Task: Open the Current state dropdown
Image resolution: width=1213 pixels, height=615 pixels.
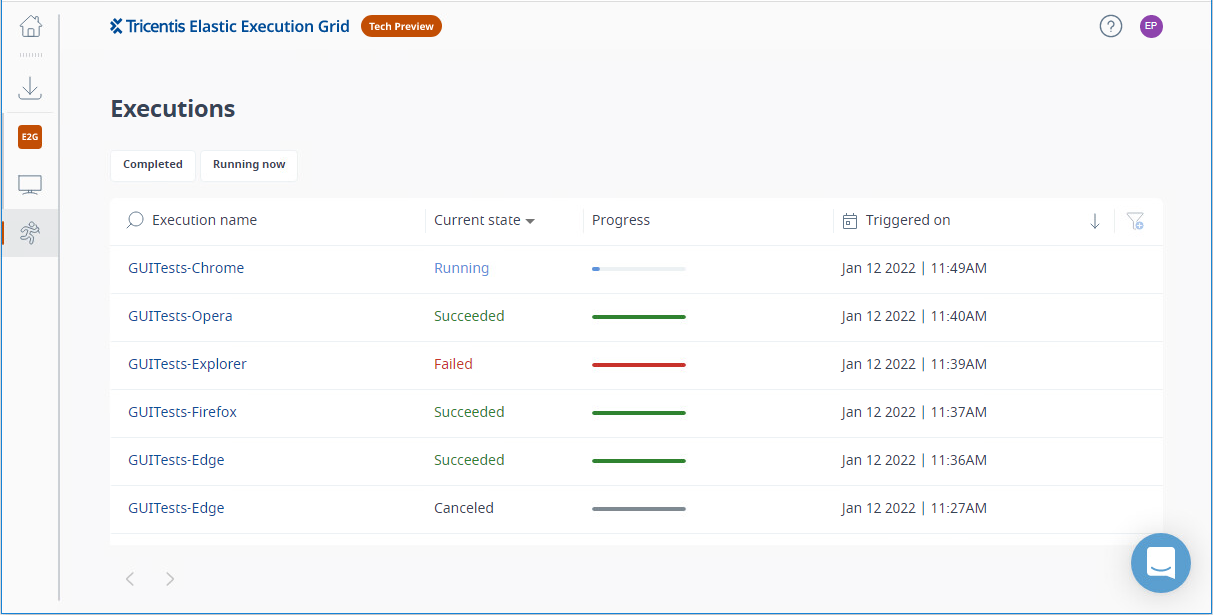Action: coord(484,221)
